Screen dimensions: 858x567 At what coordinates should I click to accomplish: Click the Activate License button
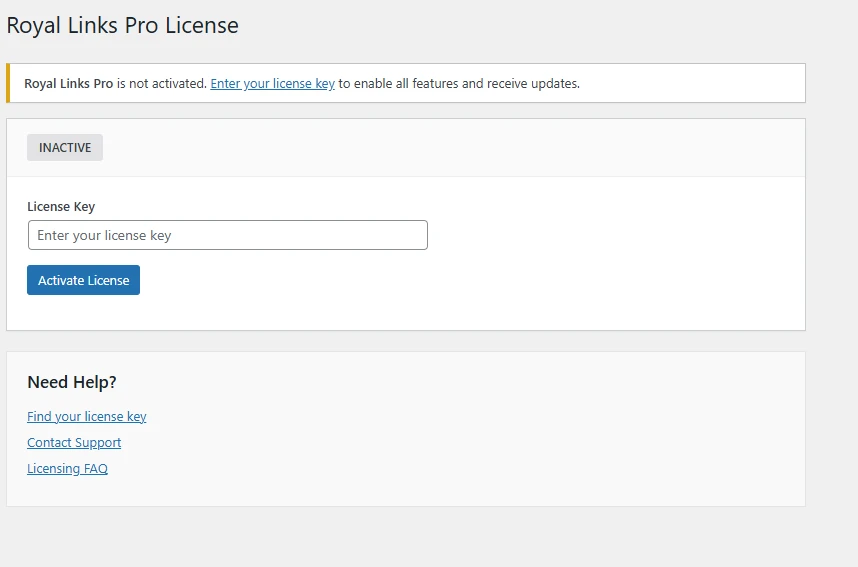[x=83, y=280]
